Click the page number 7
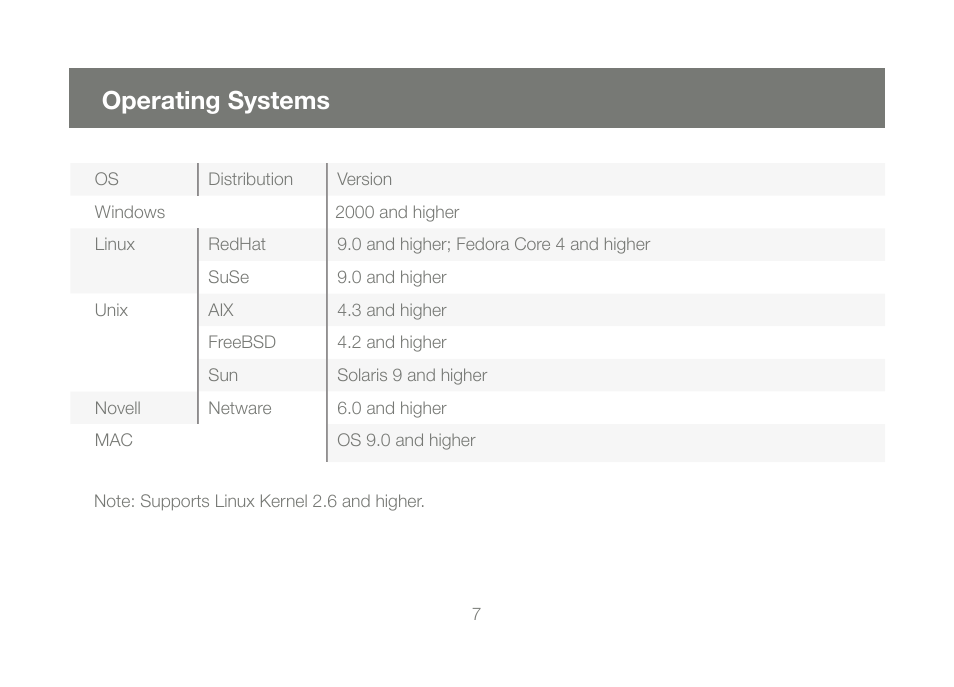Image resolution: width=954 pixels, height=687 pixels. [x=476, y=614]
